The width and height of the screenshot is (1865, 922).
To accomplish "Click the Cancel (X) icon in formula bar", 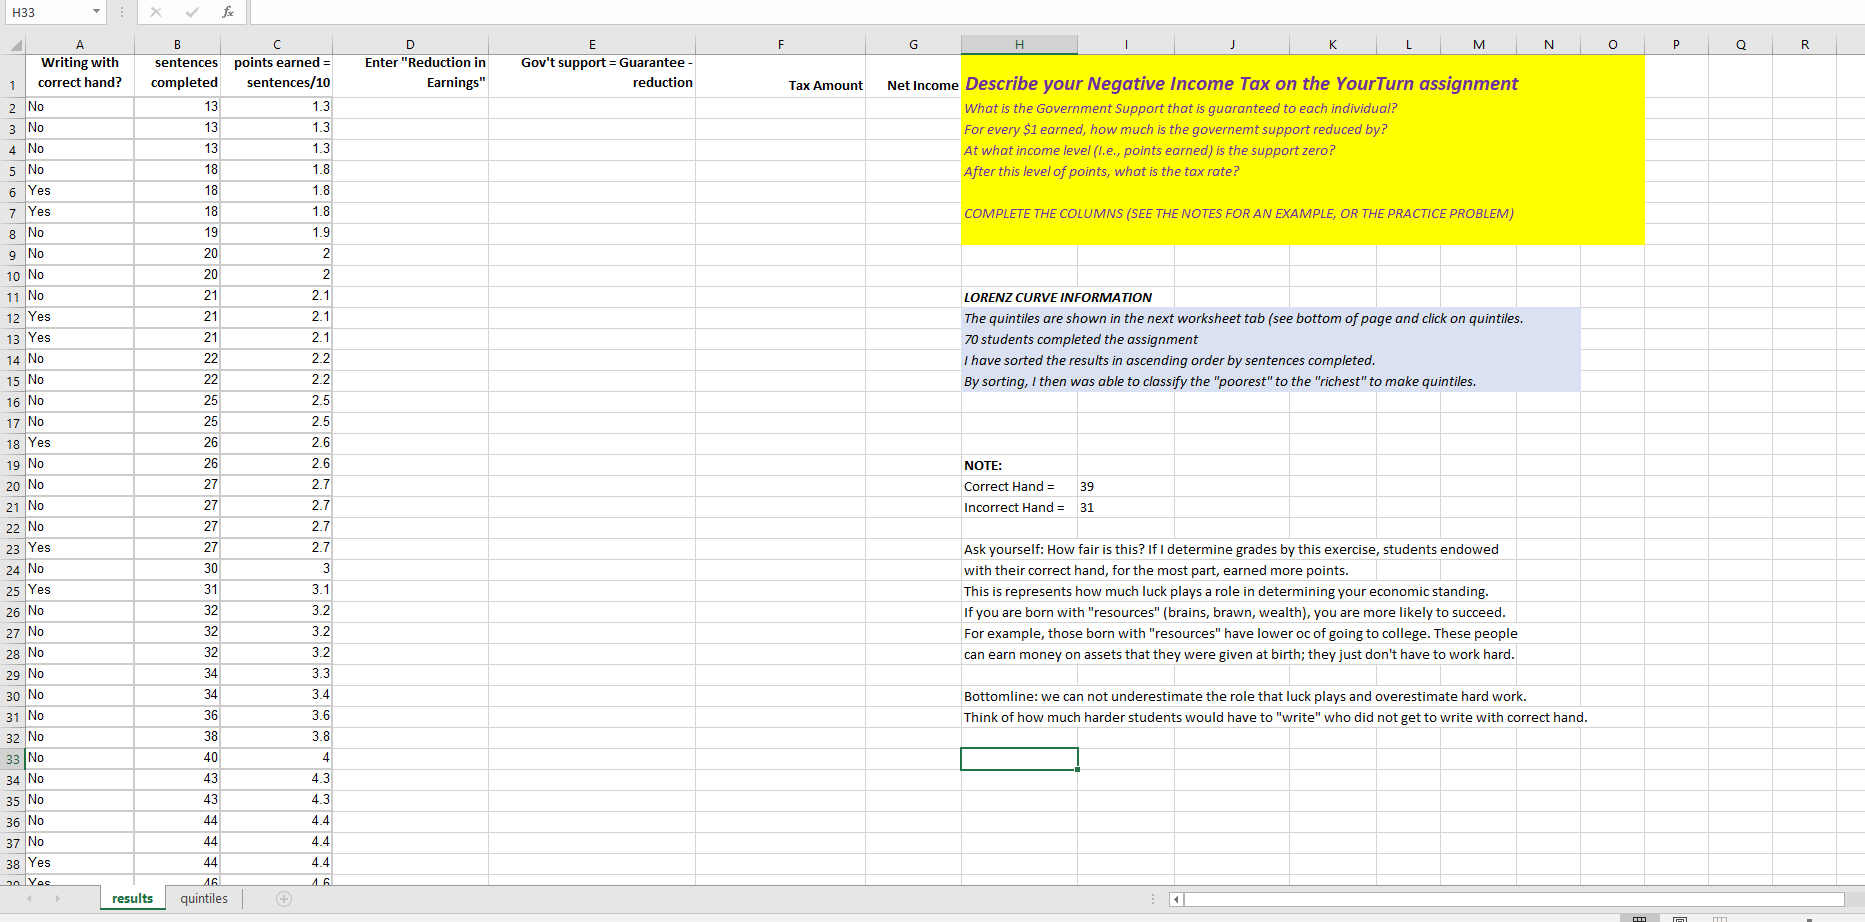I will coord(156,12).
